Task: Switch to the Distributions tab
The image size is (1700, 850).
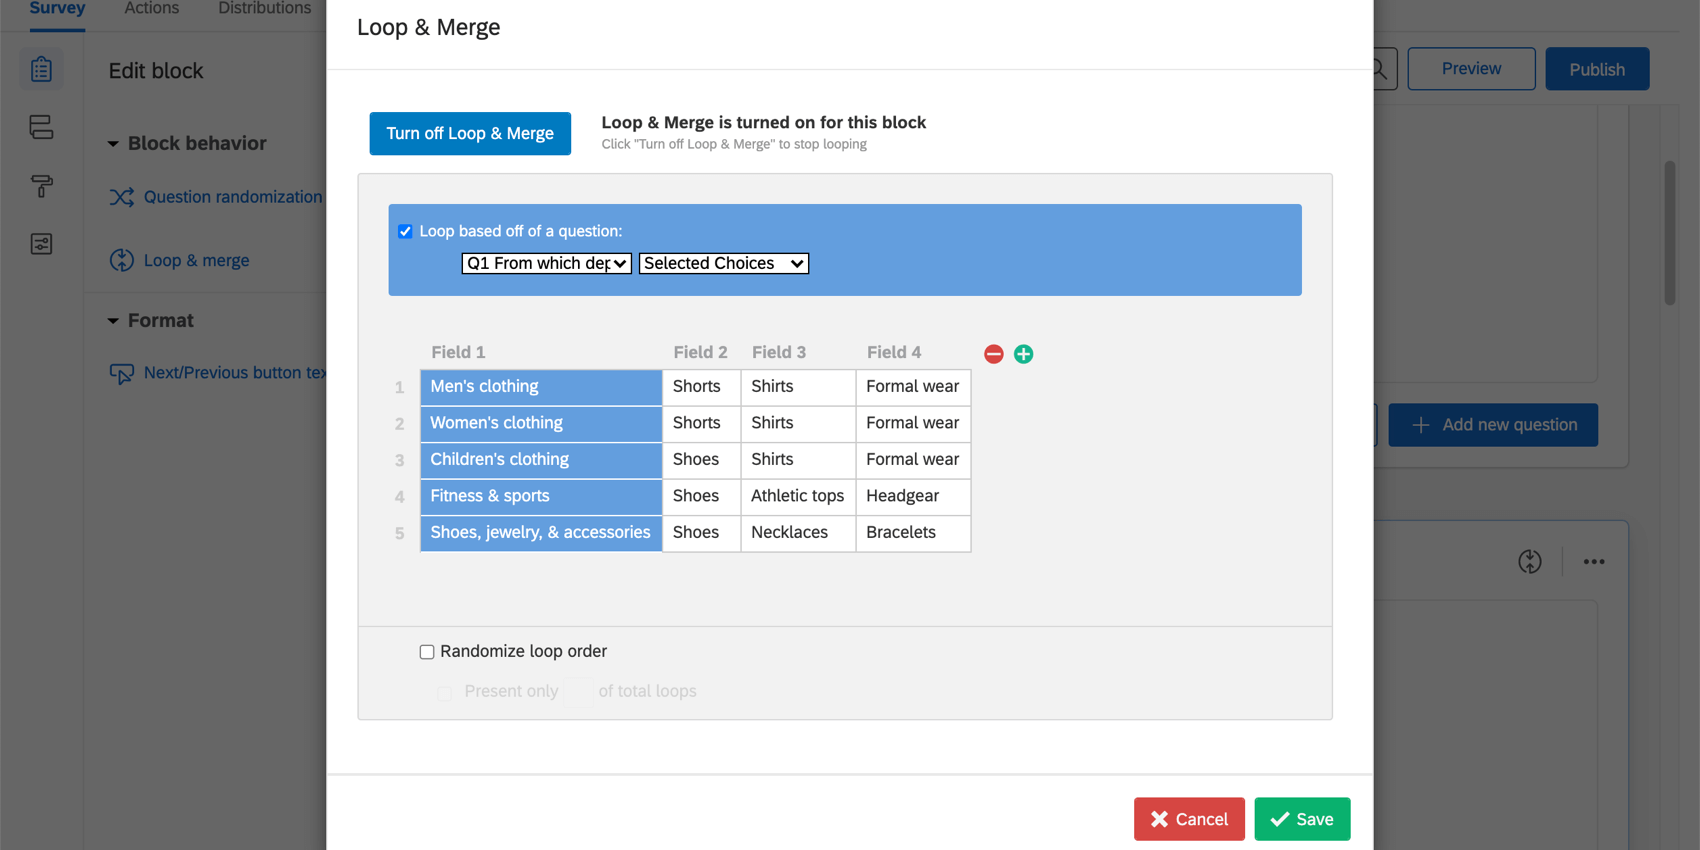Action: tap(265, 9)
